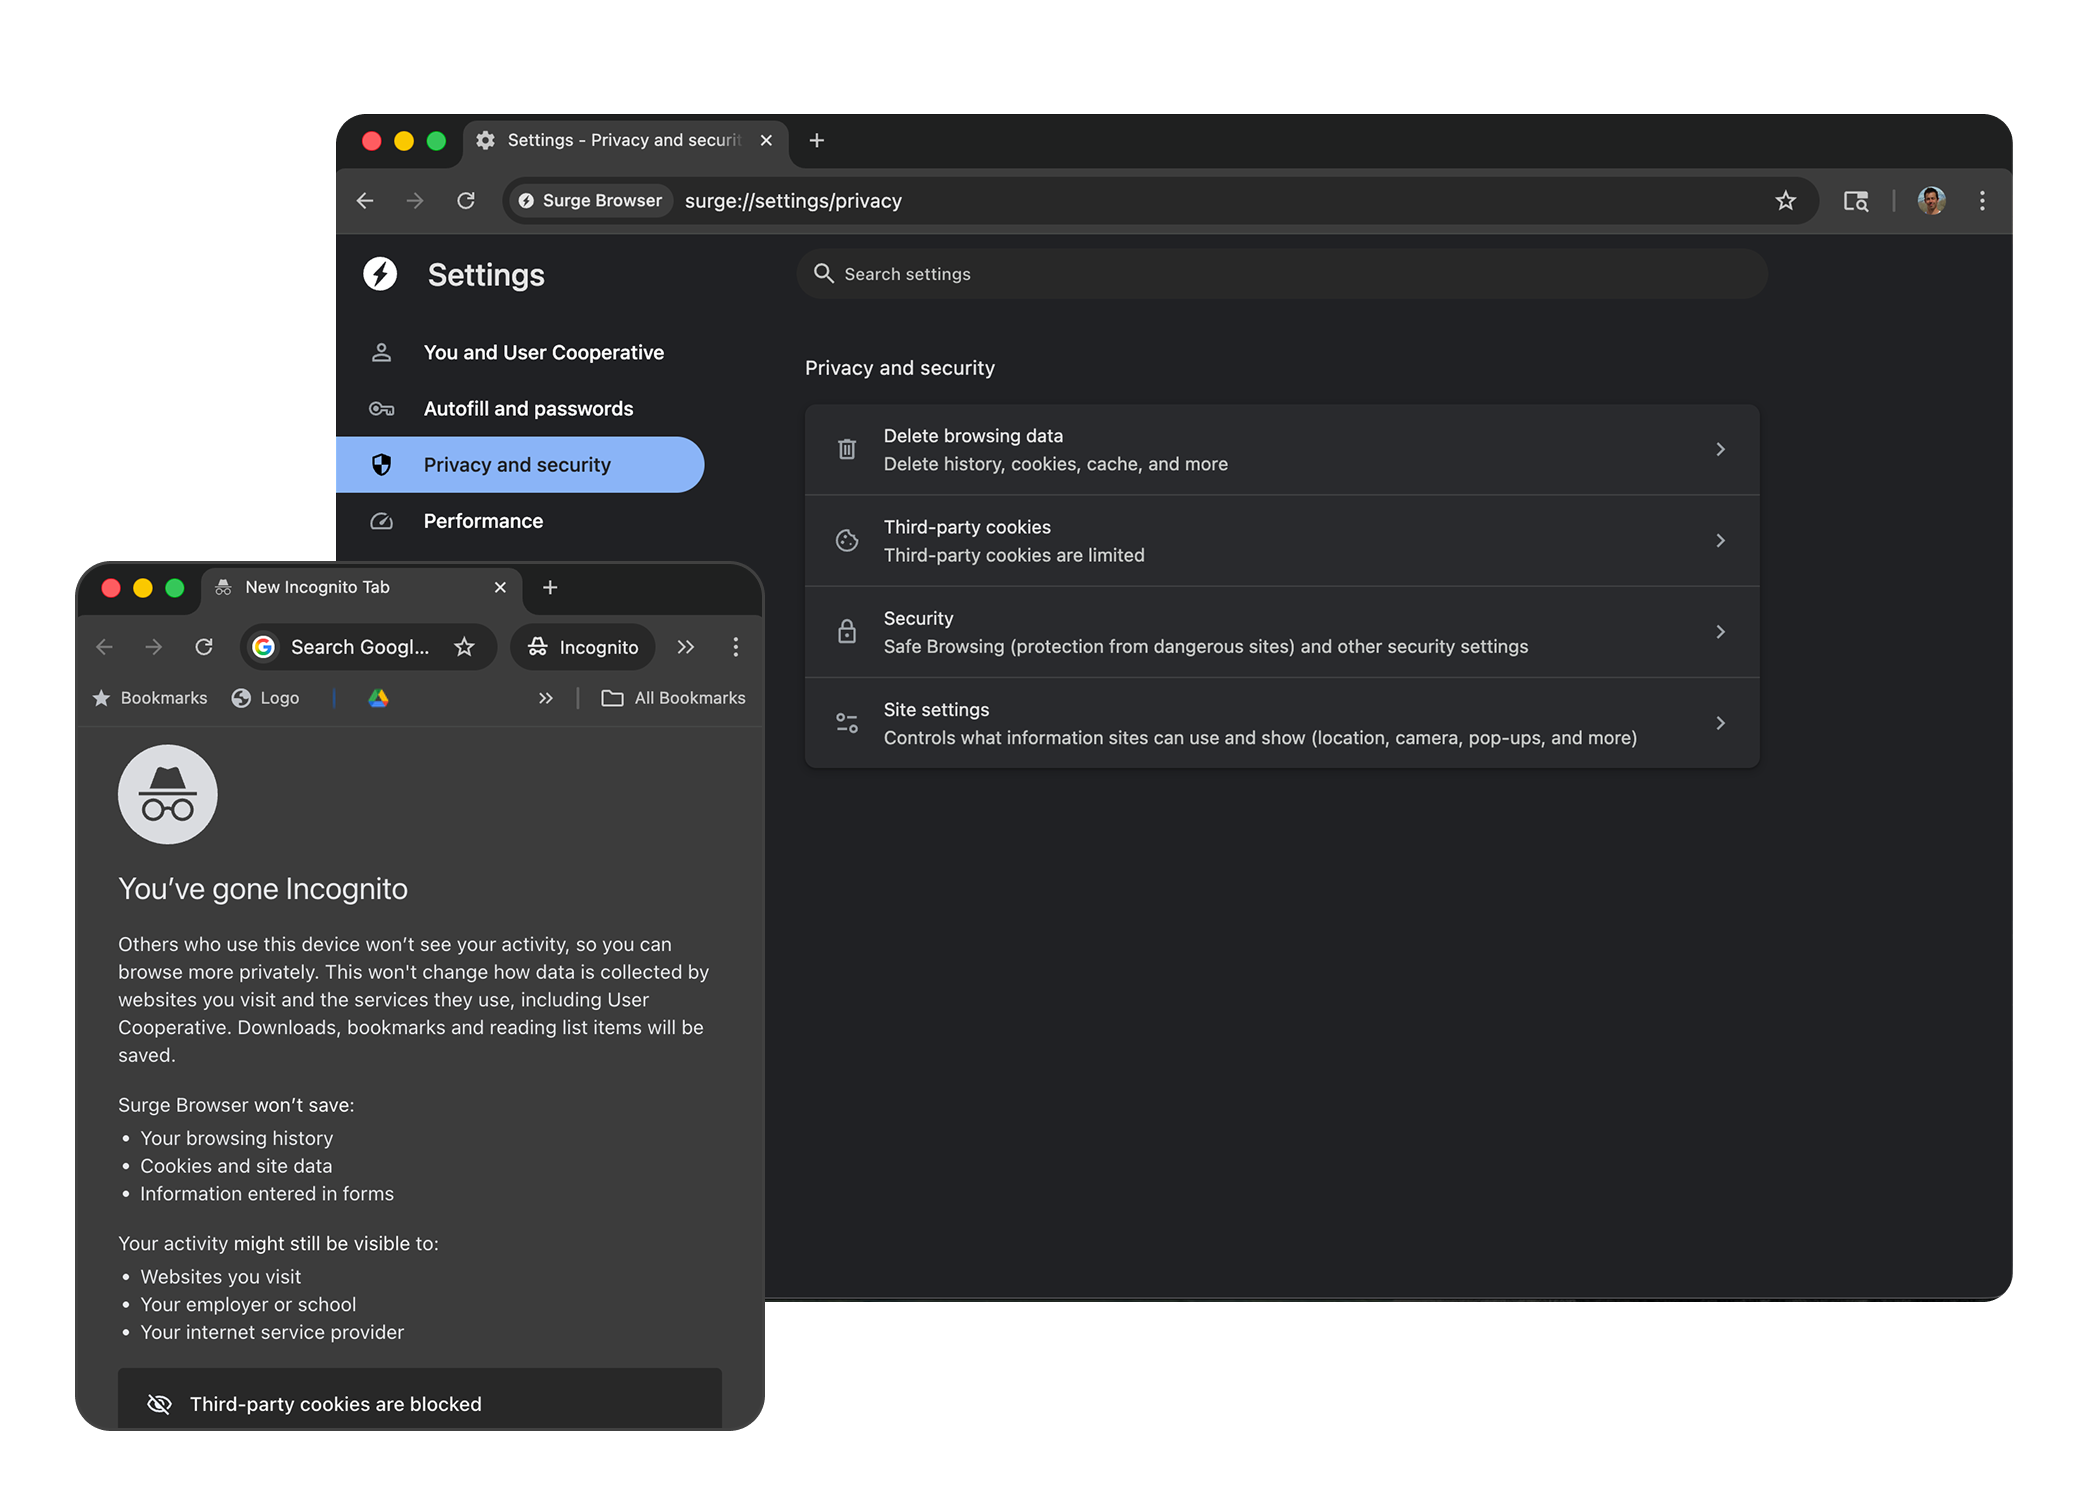Open the All Bookmarks folder

click(674, 698)
